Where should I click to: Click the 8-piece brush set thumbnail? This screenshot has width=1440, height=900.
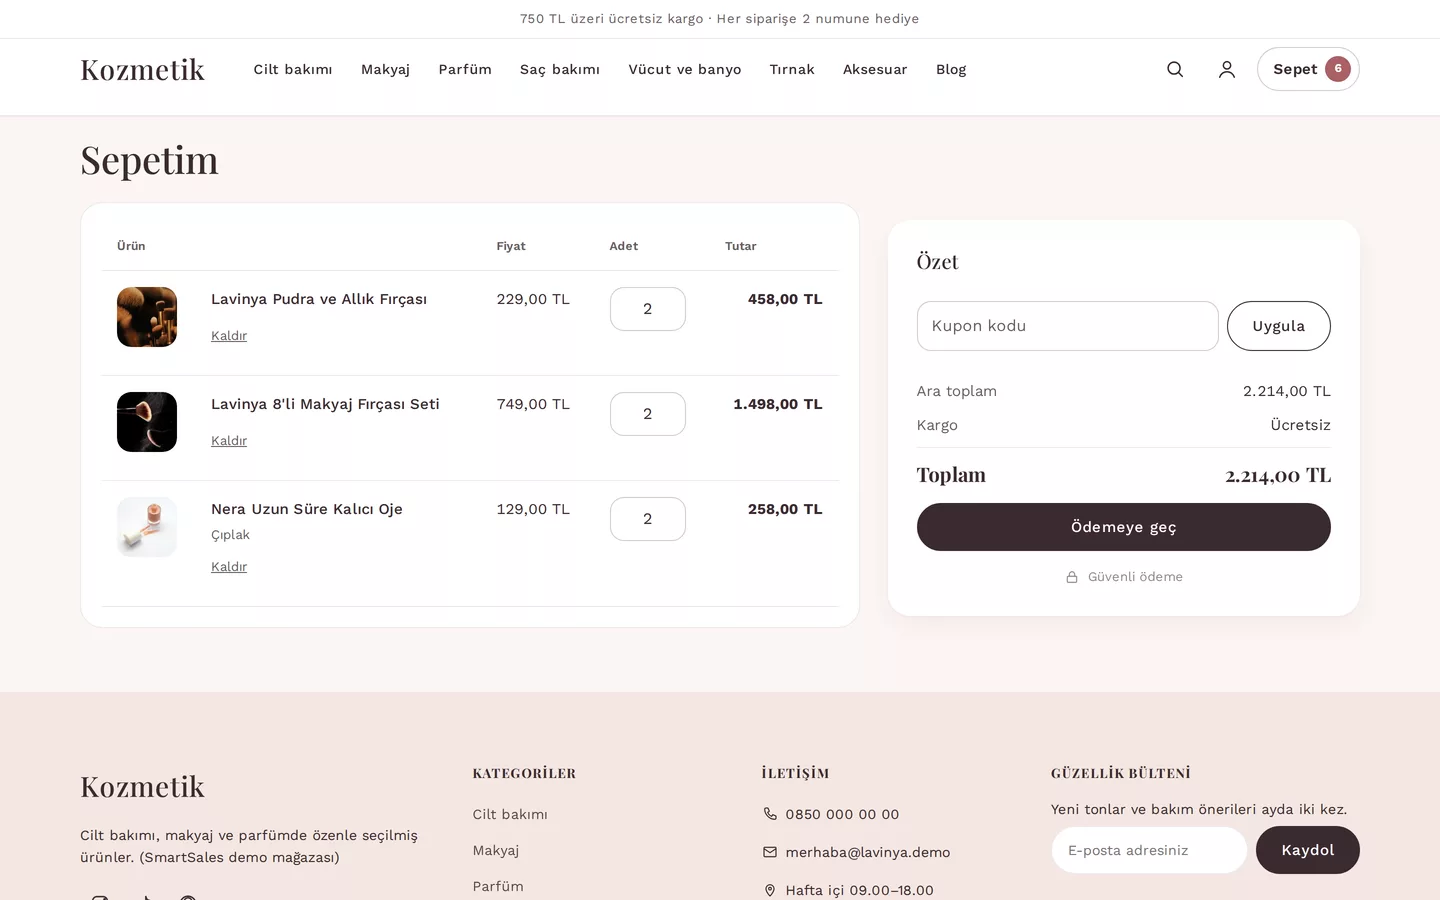[x=147, y=422]
